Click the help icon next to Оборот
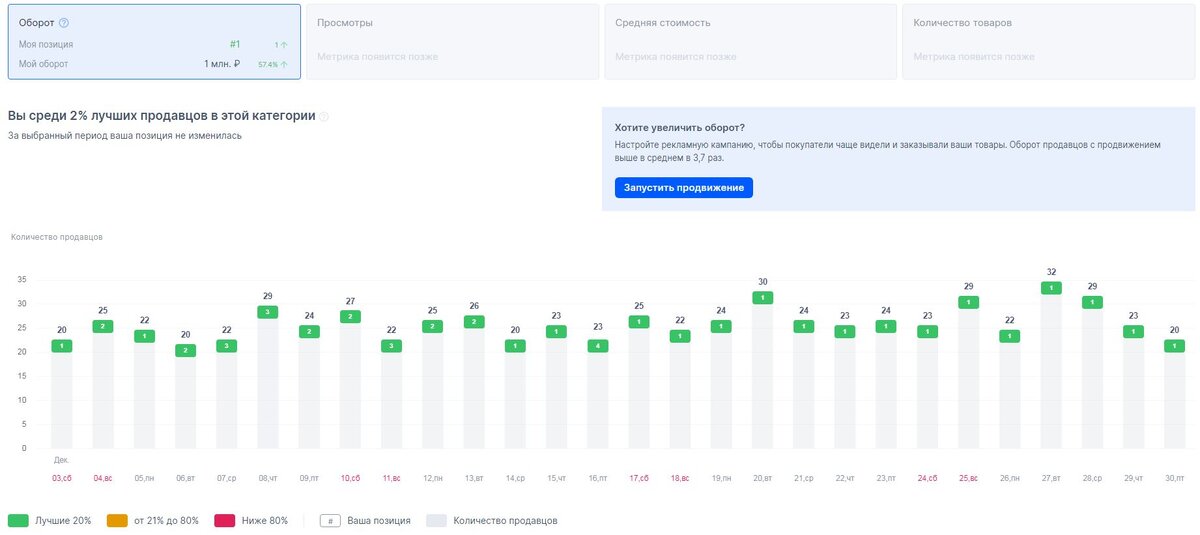This screenshot has height=535, width=1200. 64,23
